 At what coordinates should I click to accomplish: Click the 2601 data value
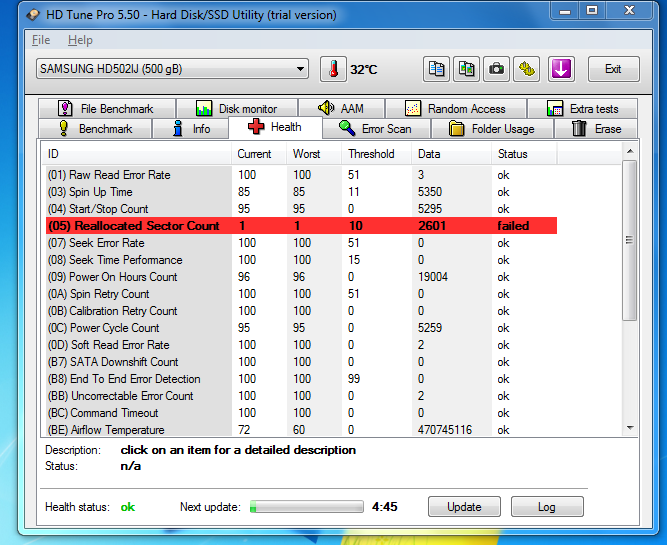[432, 225]
